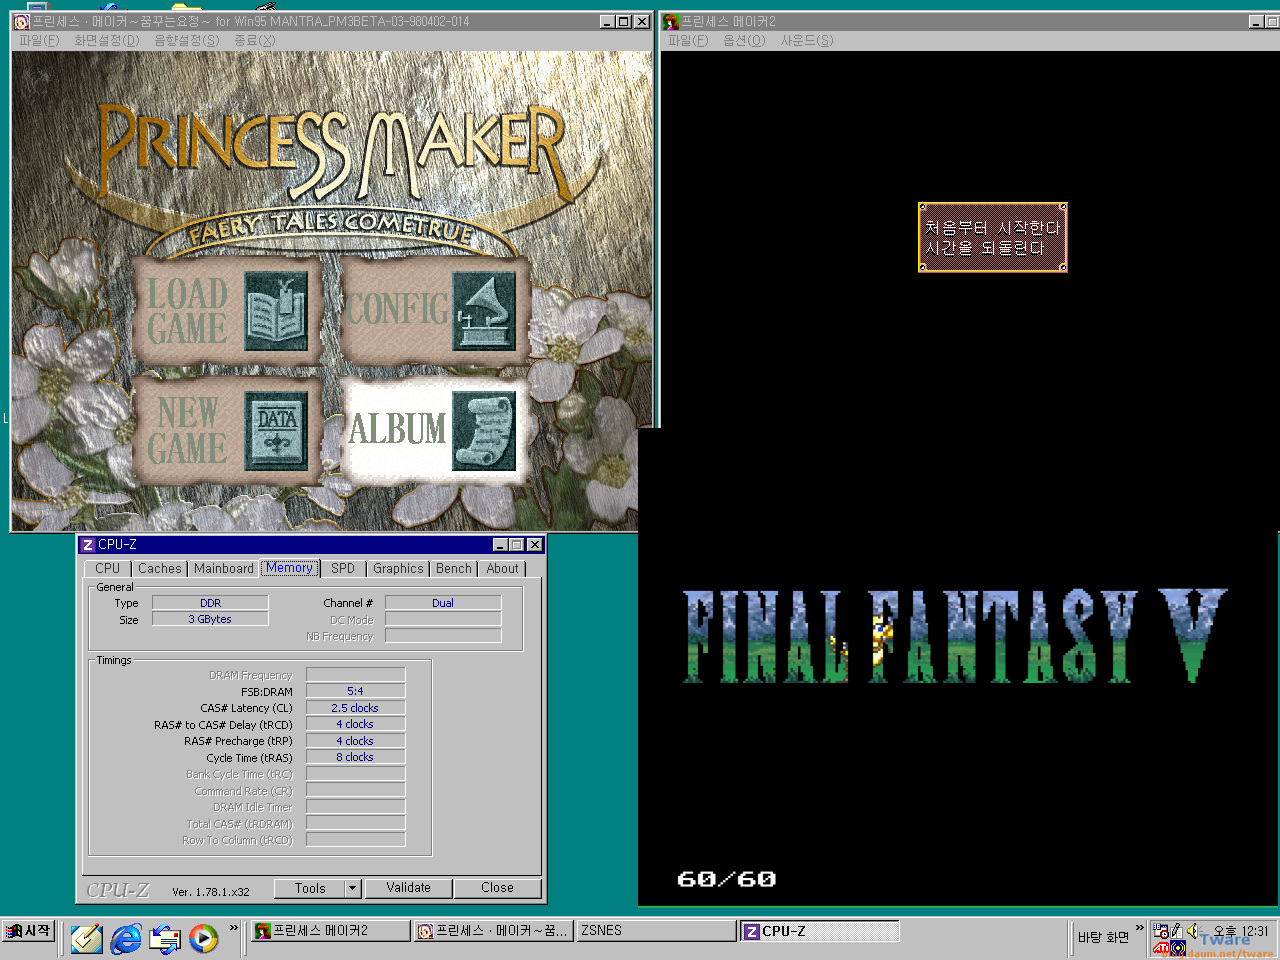Switch to the Mainboard tab

point(224,568)
